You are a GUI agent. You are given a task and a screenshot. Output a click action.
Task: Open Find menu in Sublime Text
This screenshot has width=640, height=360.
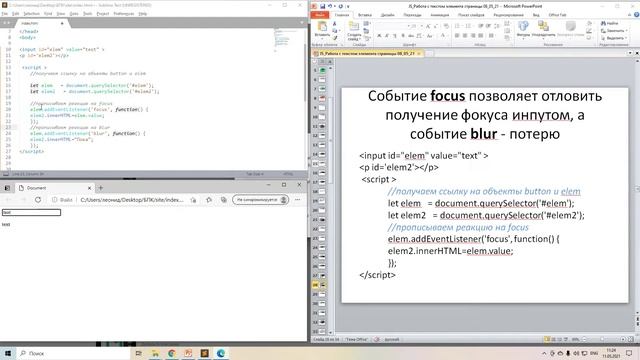48,13
